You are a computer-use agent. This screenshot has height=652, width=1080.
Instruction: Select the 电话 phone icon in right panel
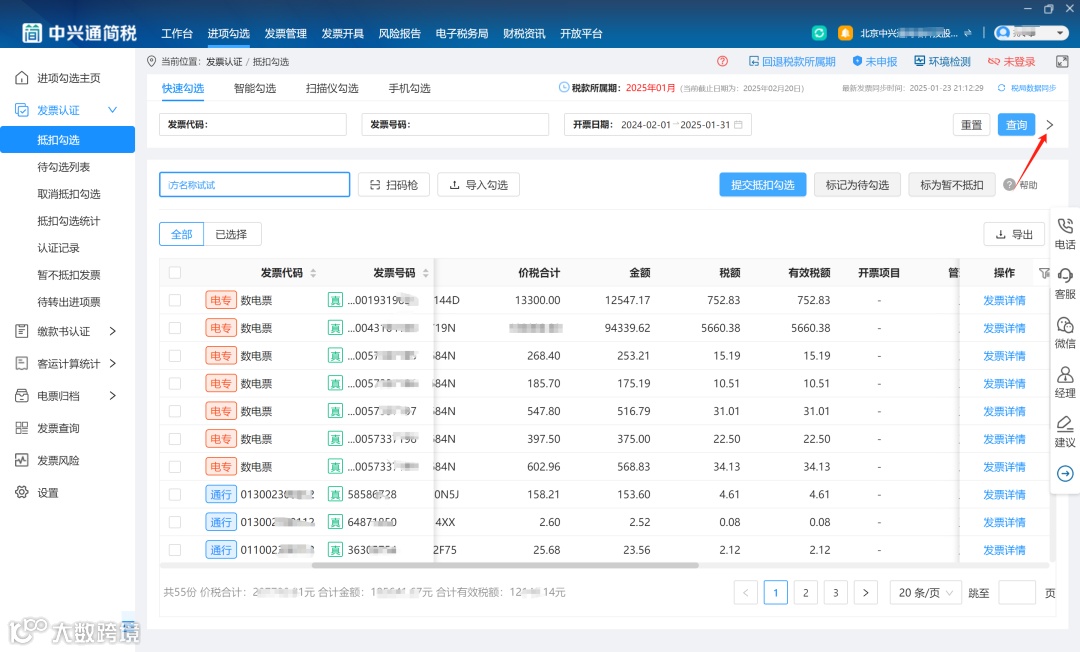(1064, 233)
